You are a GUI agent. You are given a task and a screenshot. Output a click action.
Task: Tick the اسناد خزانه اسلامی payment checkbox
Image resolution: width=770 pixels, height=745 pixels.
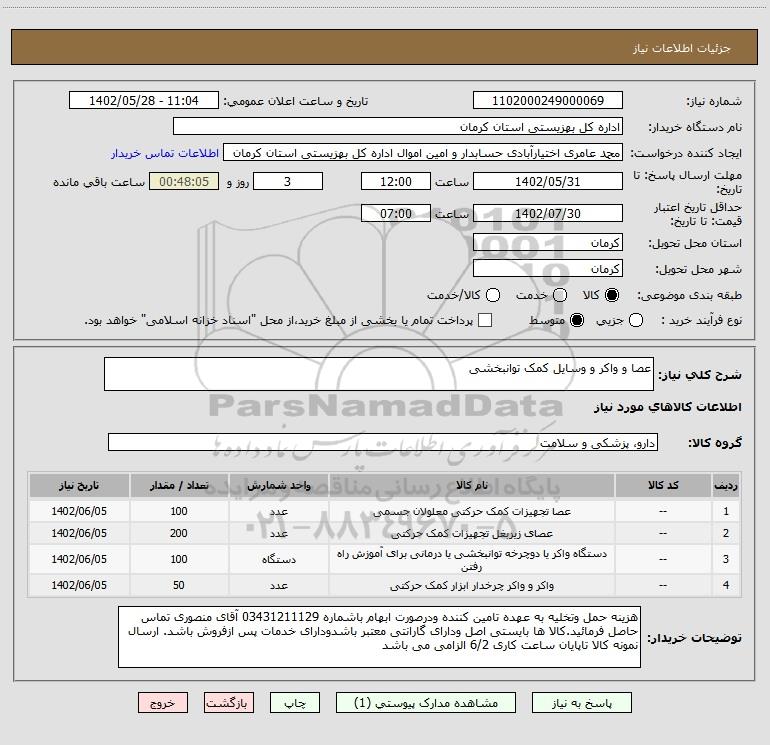point(485,320)
